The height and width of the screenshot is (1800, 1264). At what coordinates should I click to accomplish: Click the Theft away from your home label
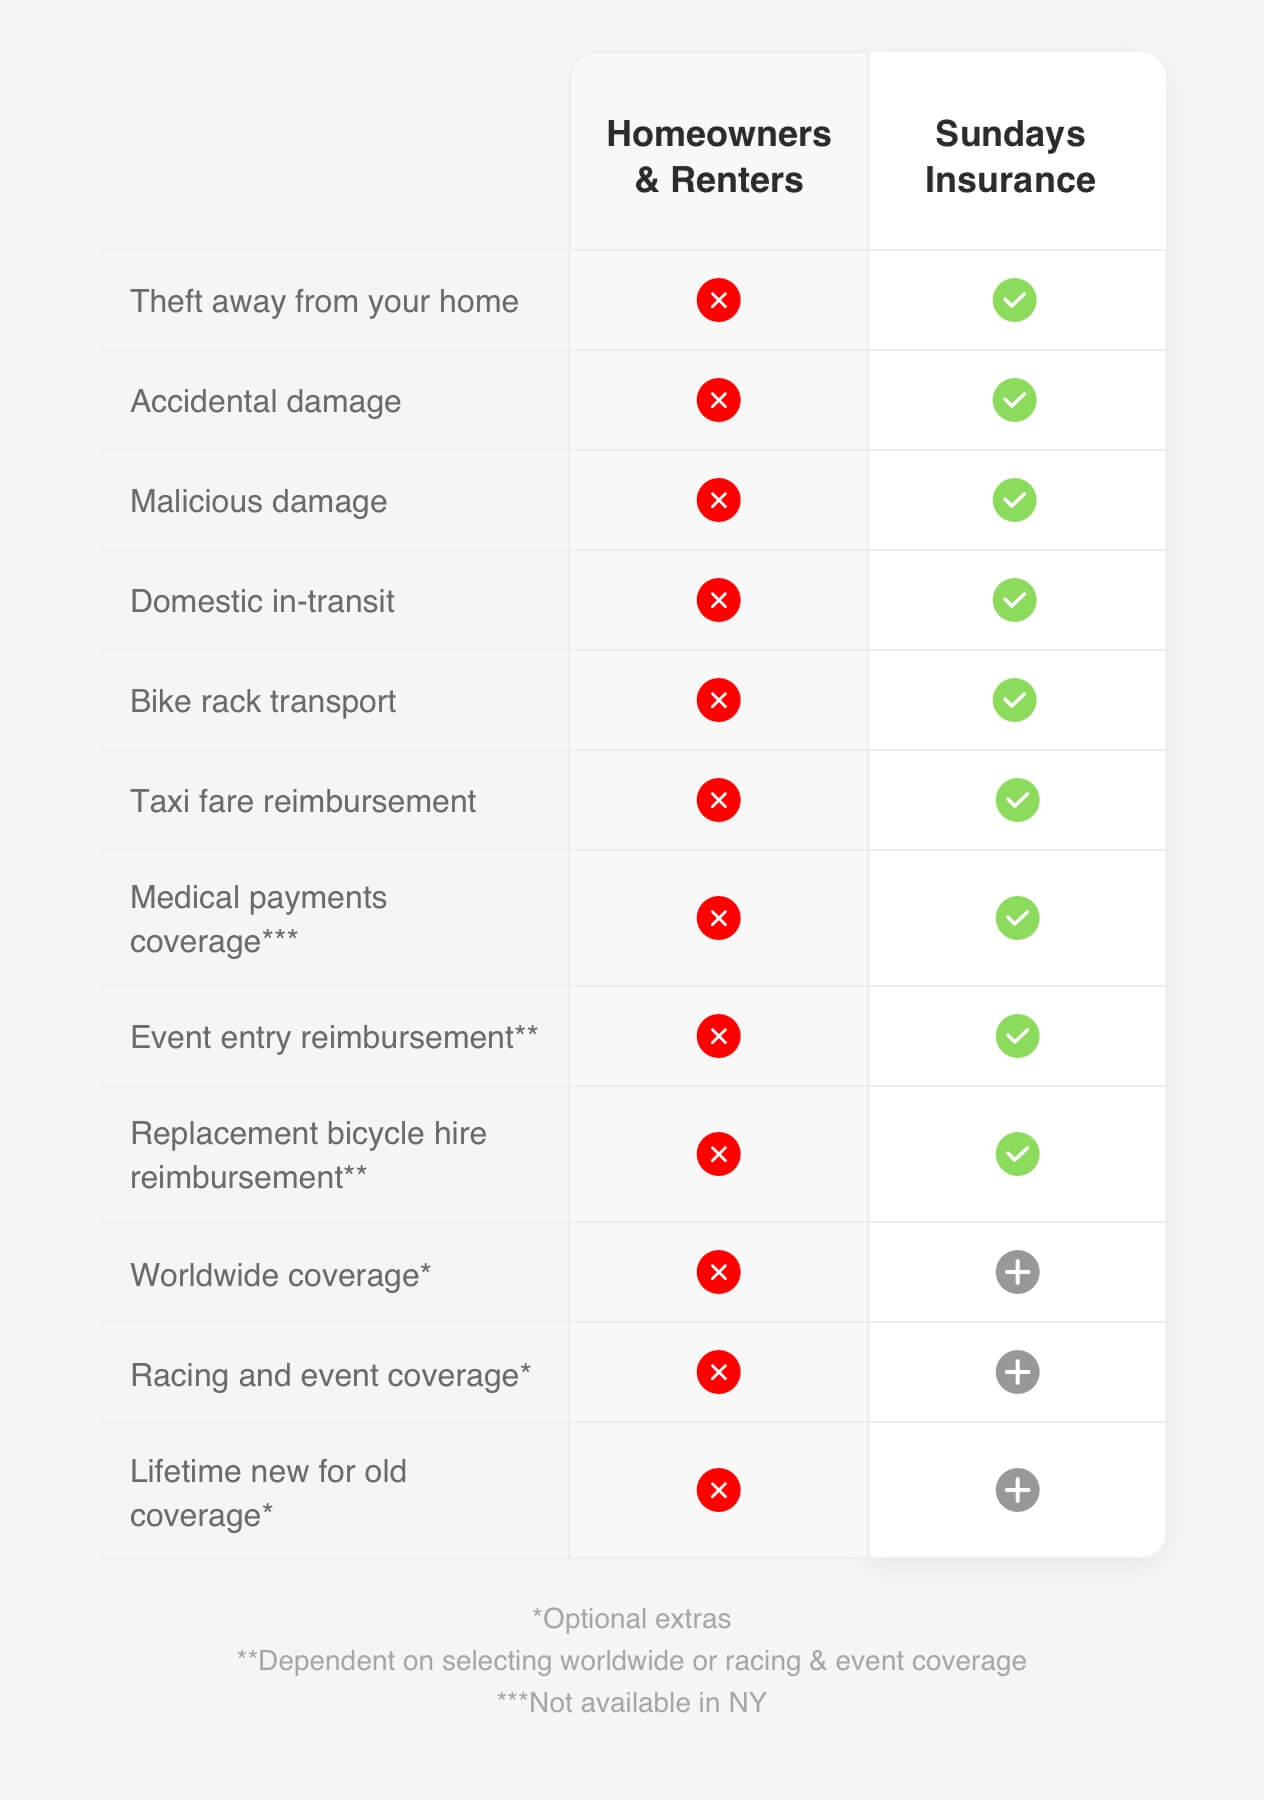[x=324, y=301]
